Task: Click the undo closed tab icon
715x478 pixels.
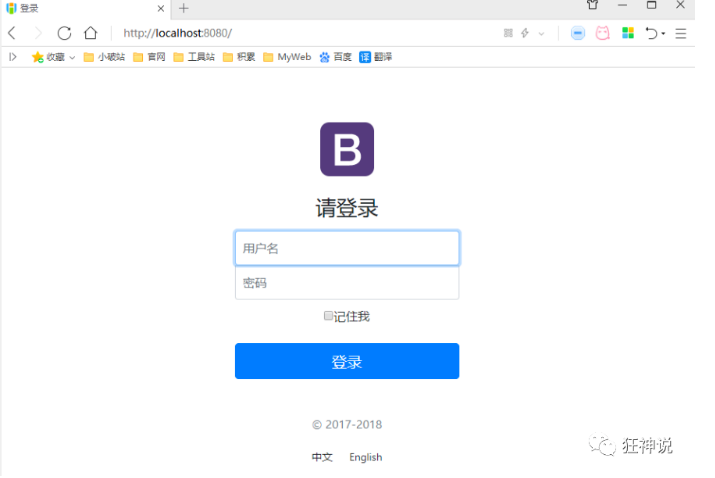Action: point(651,33)
